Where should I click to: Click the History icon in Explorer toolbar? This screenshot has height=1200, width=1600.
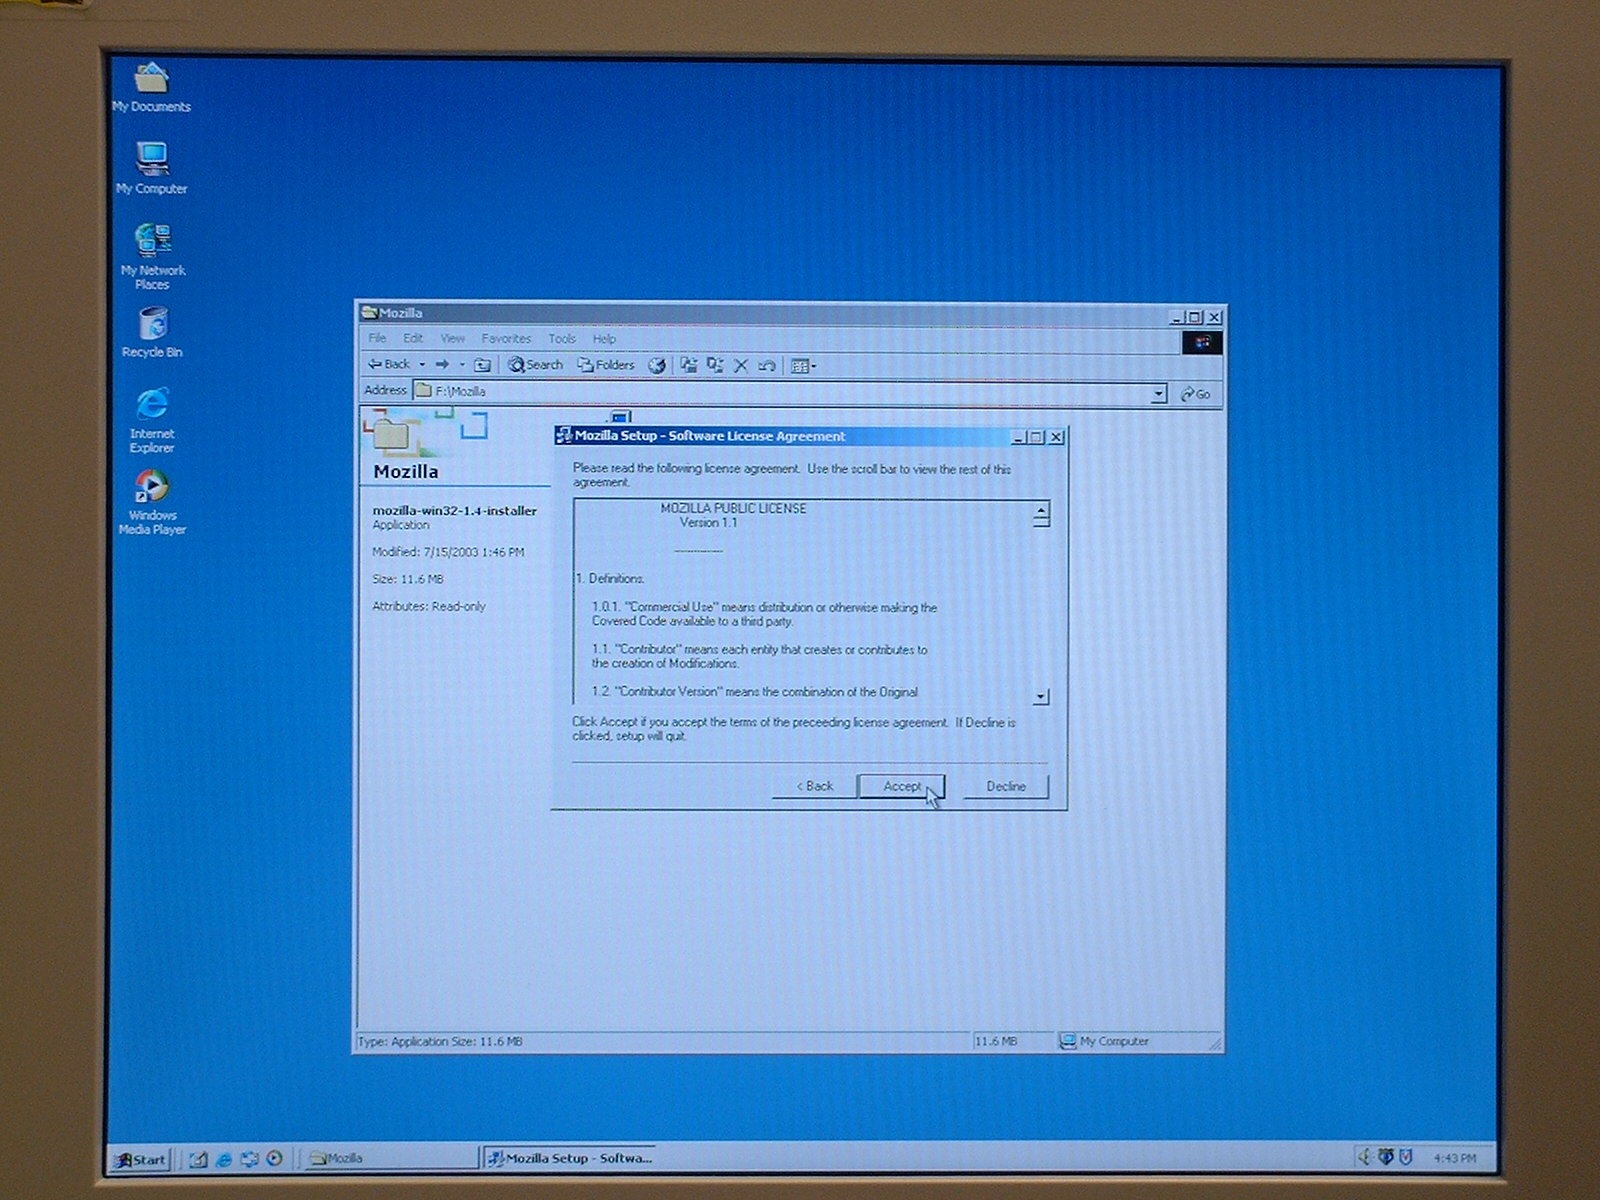(x=657, y=366)
